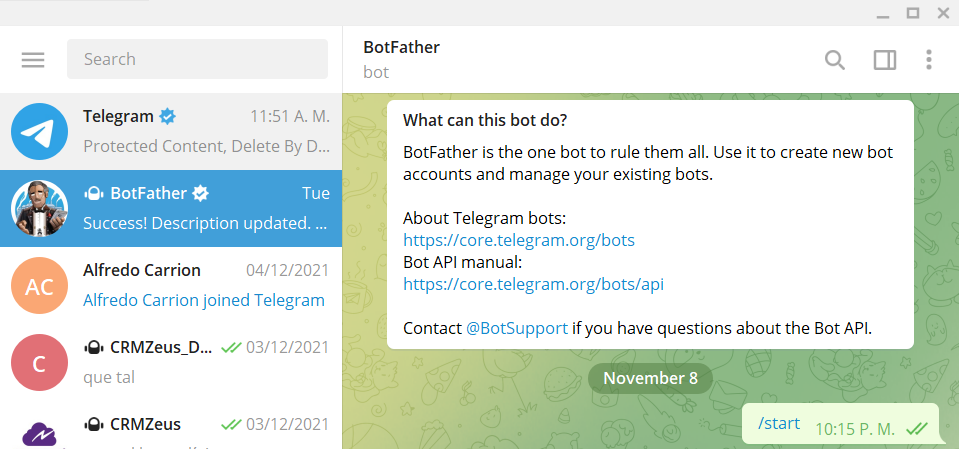The width and height of the screenshot is (959, 449).
Task: Toggle the right sidebar panel icon
Action: (x=884, y=60)
